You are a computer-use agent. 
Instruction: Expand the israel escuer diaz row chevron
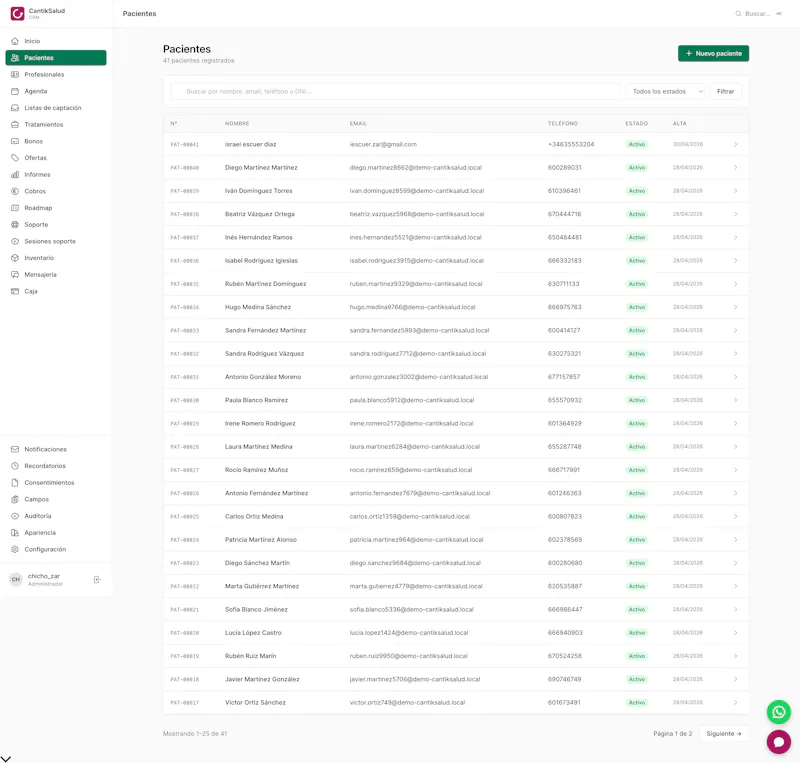(x=736, y=144)
